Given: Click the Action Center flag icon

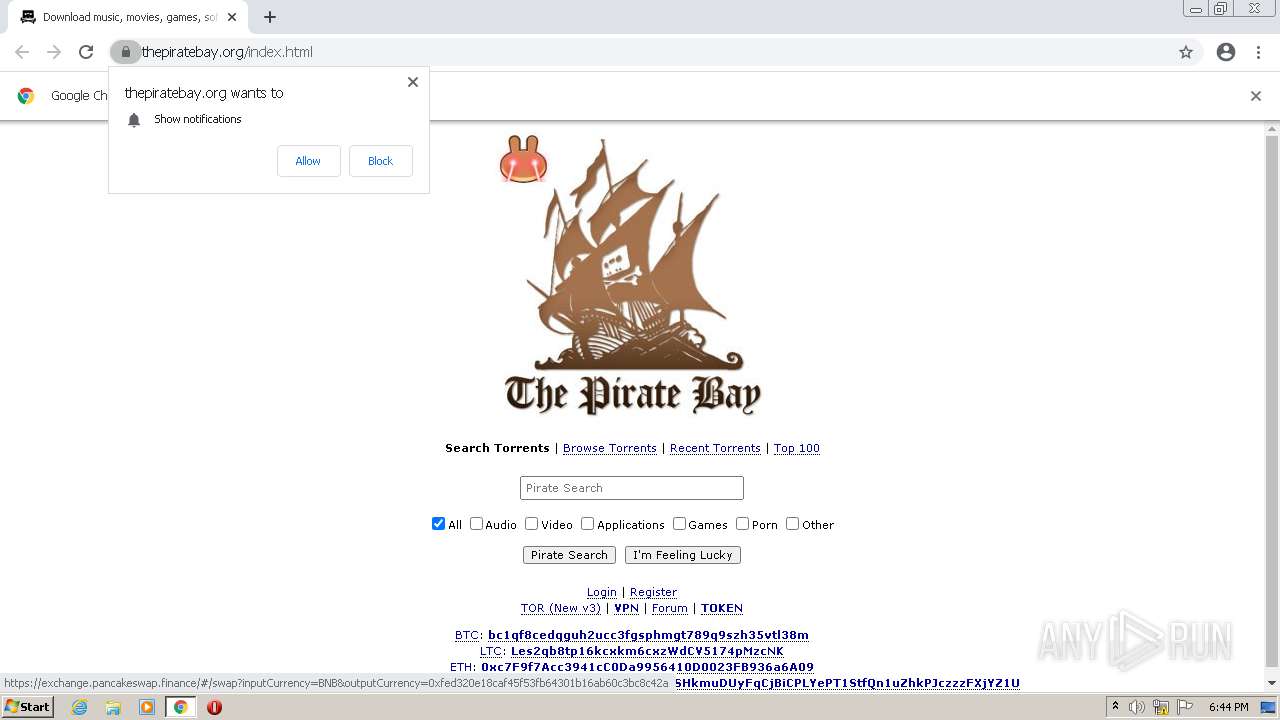Looking at the screenshot, I should 1185,707.
